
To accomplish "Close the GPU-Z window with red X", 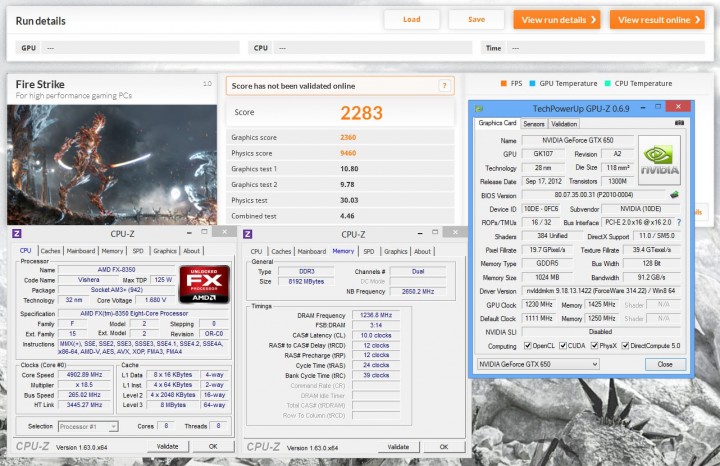I will click(x=678, y=107).
